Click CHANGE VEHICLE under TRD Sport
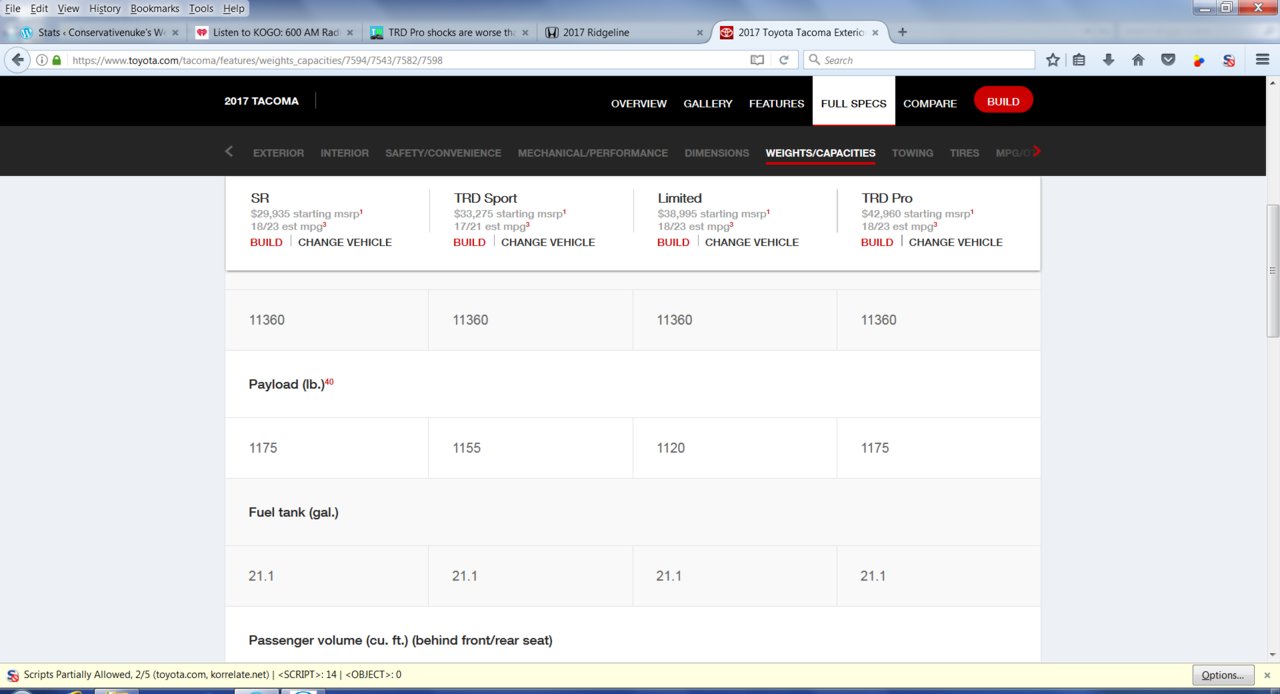This screenshot has width=1280, height=694. (548, 242)
